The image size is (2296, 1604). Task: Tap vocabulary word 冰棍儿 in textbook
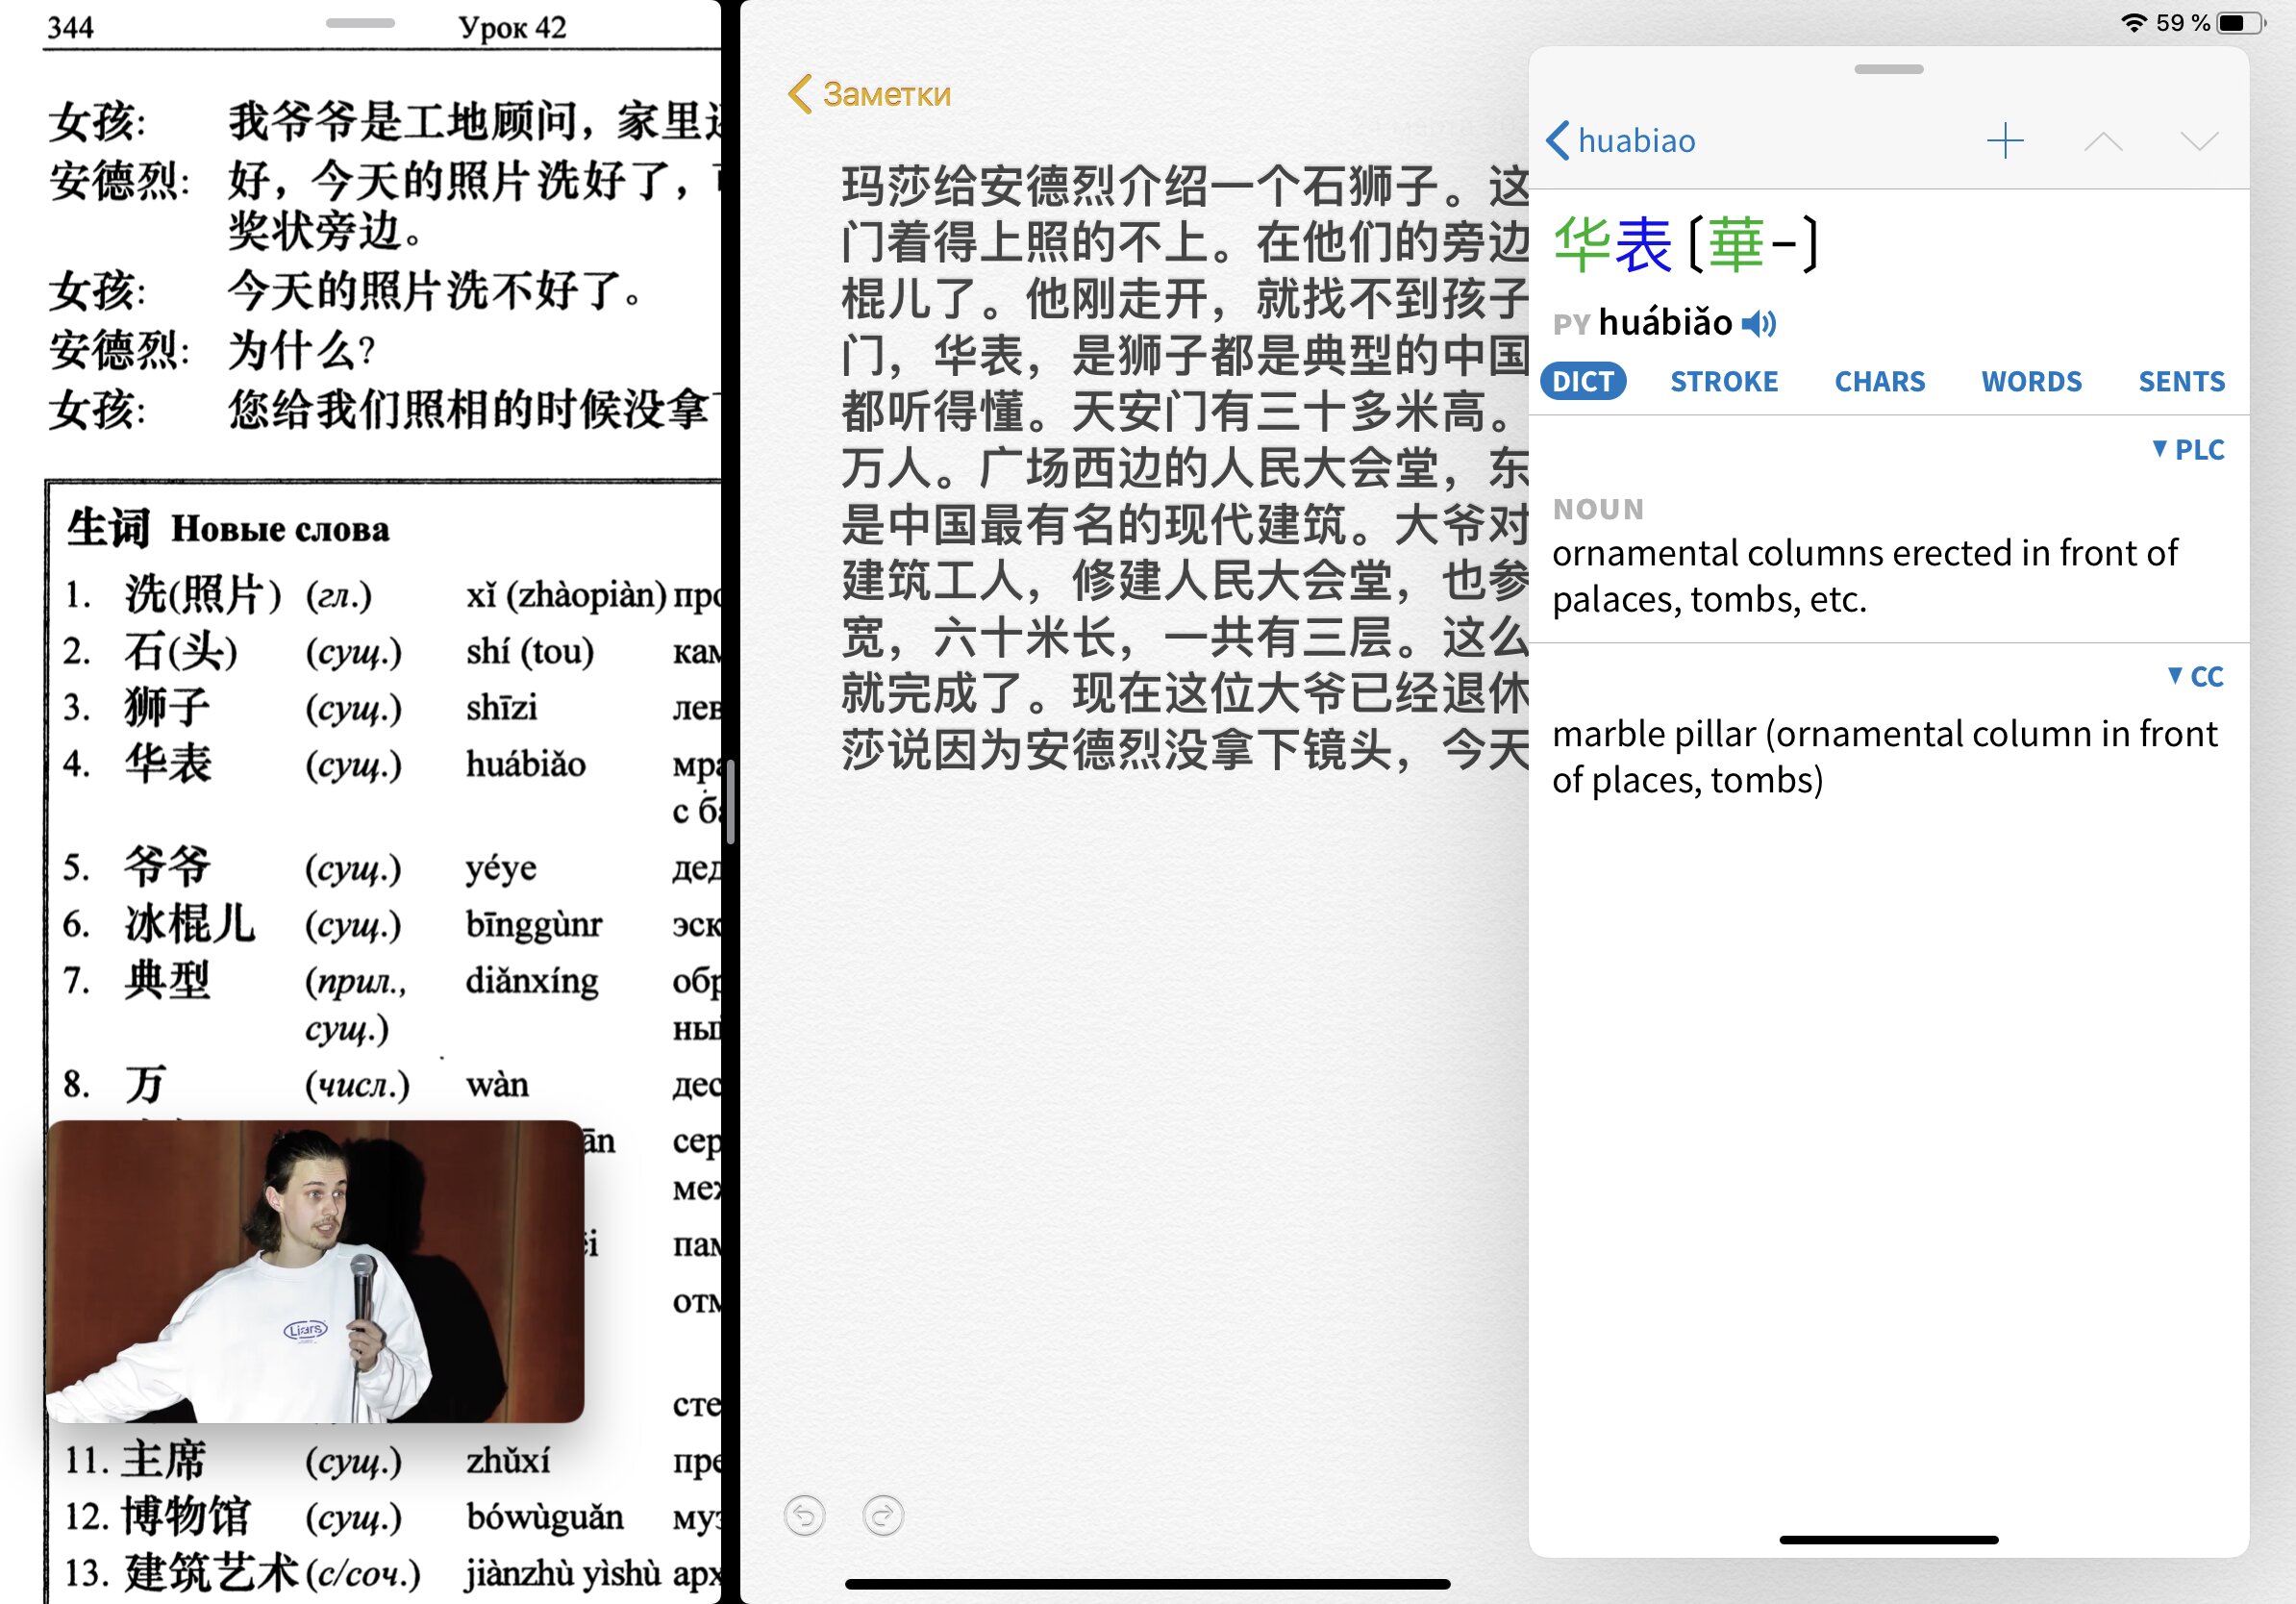click(x=190, y=923)
